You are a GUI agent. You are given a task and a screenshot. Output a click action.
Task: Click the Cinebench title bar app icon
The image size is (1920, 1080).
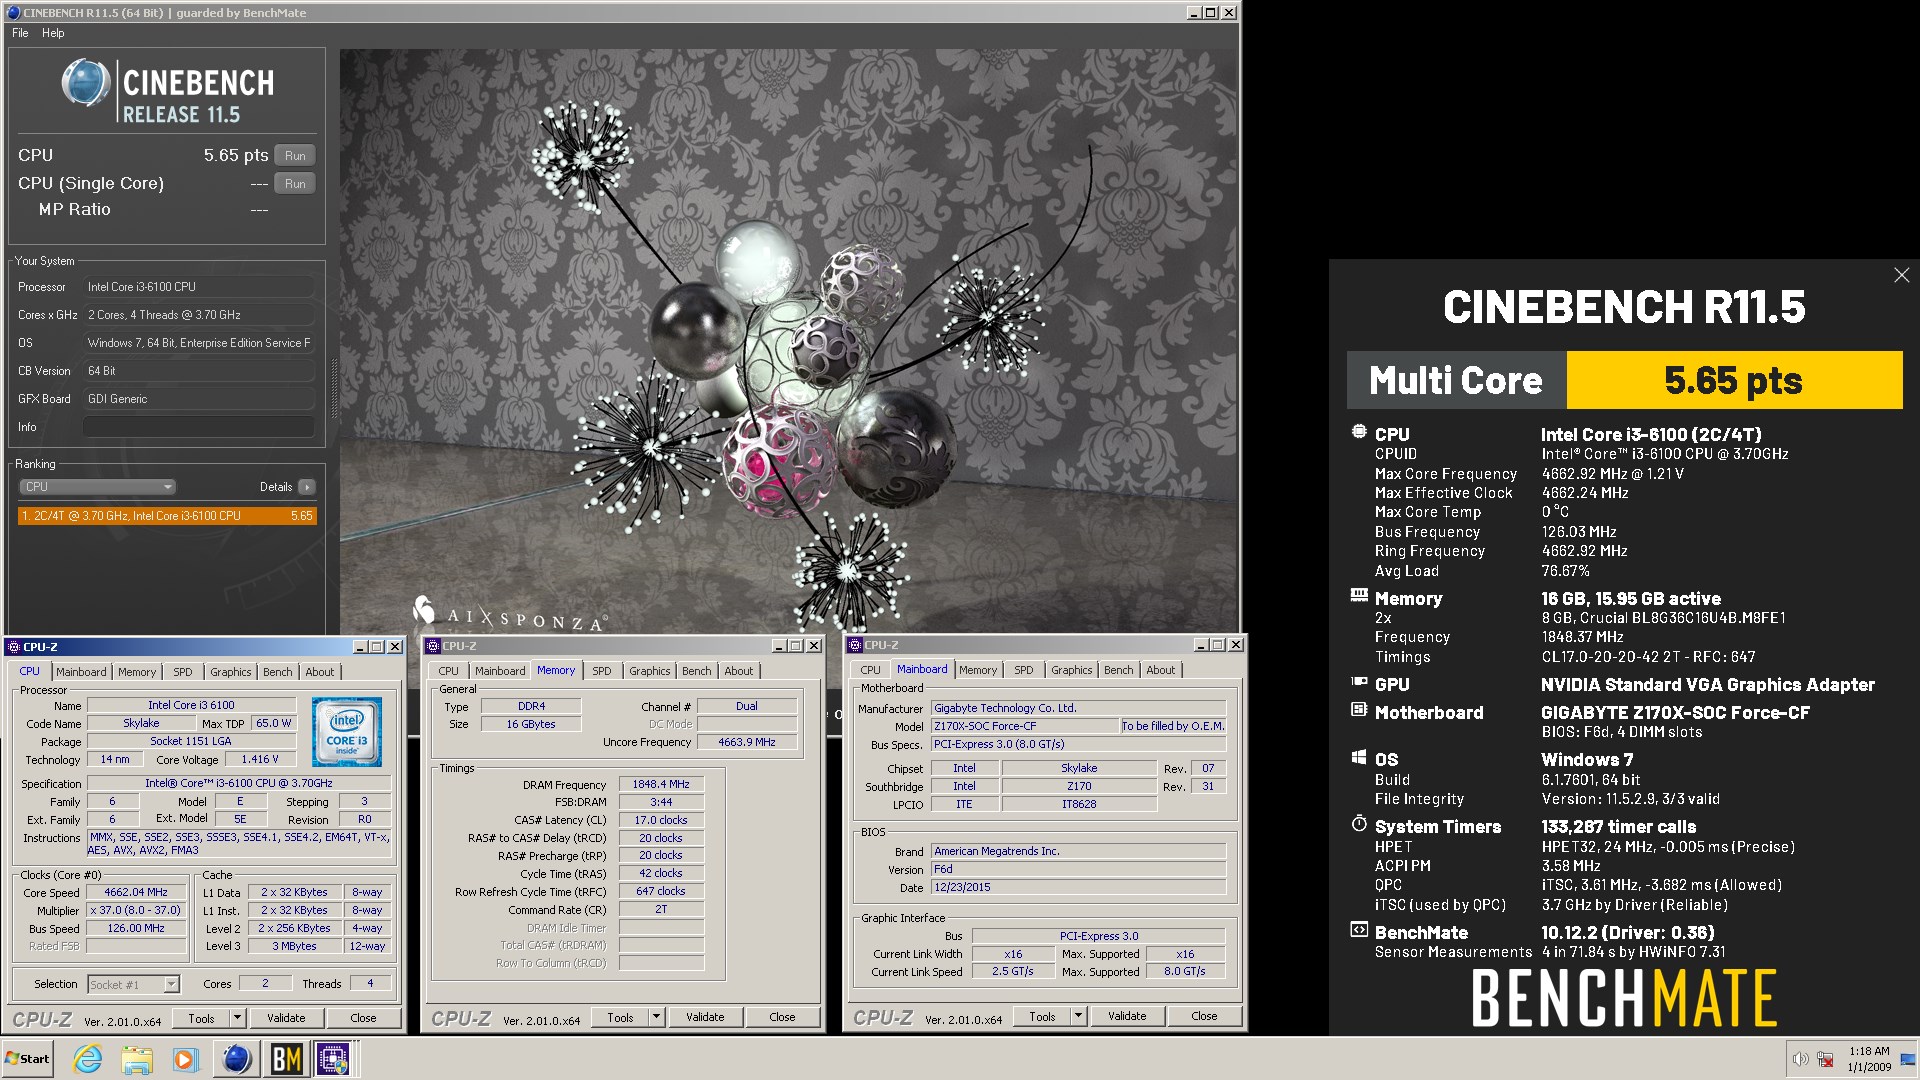click(x=13, y=13)
